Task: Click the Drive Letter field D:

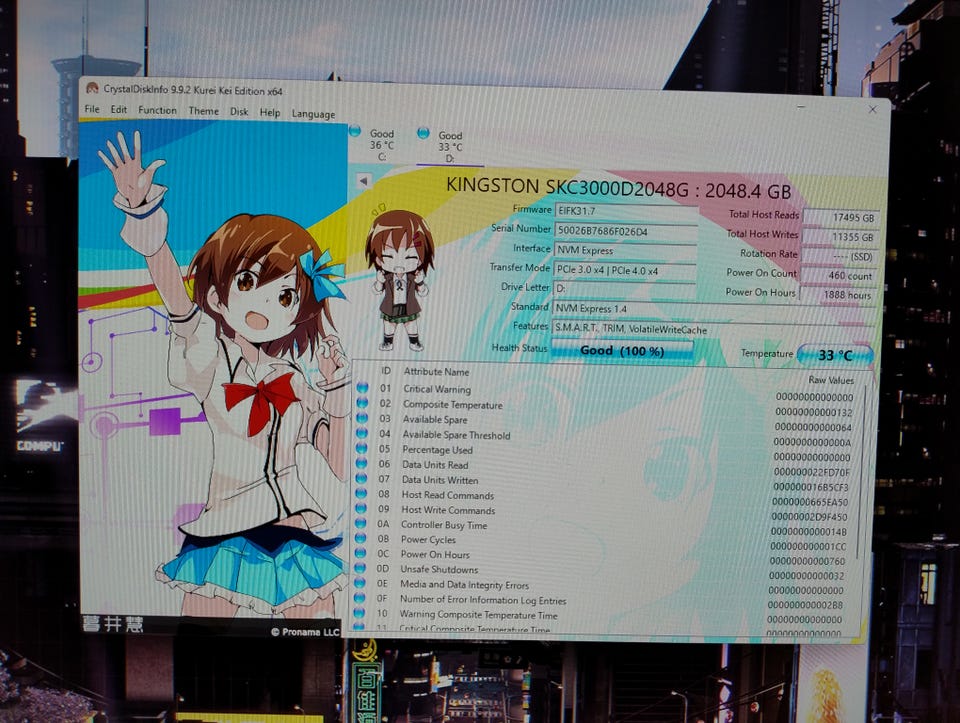Action: (x=624, y=288)
